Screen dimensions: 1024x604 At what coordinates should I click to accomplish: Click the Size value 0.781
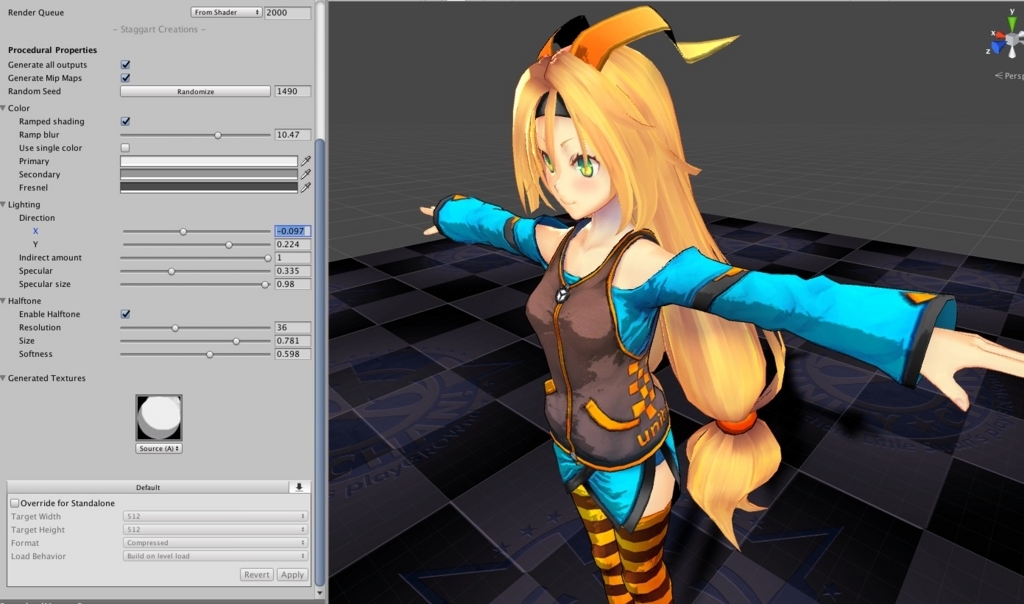292,341
